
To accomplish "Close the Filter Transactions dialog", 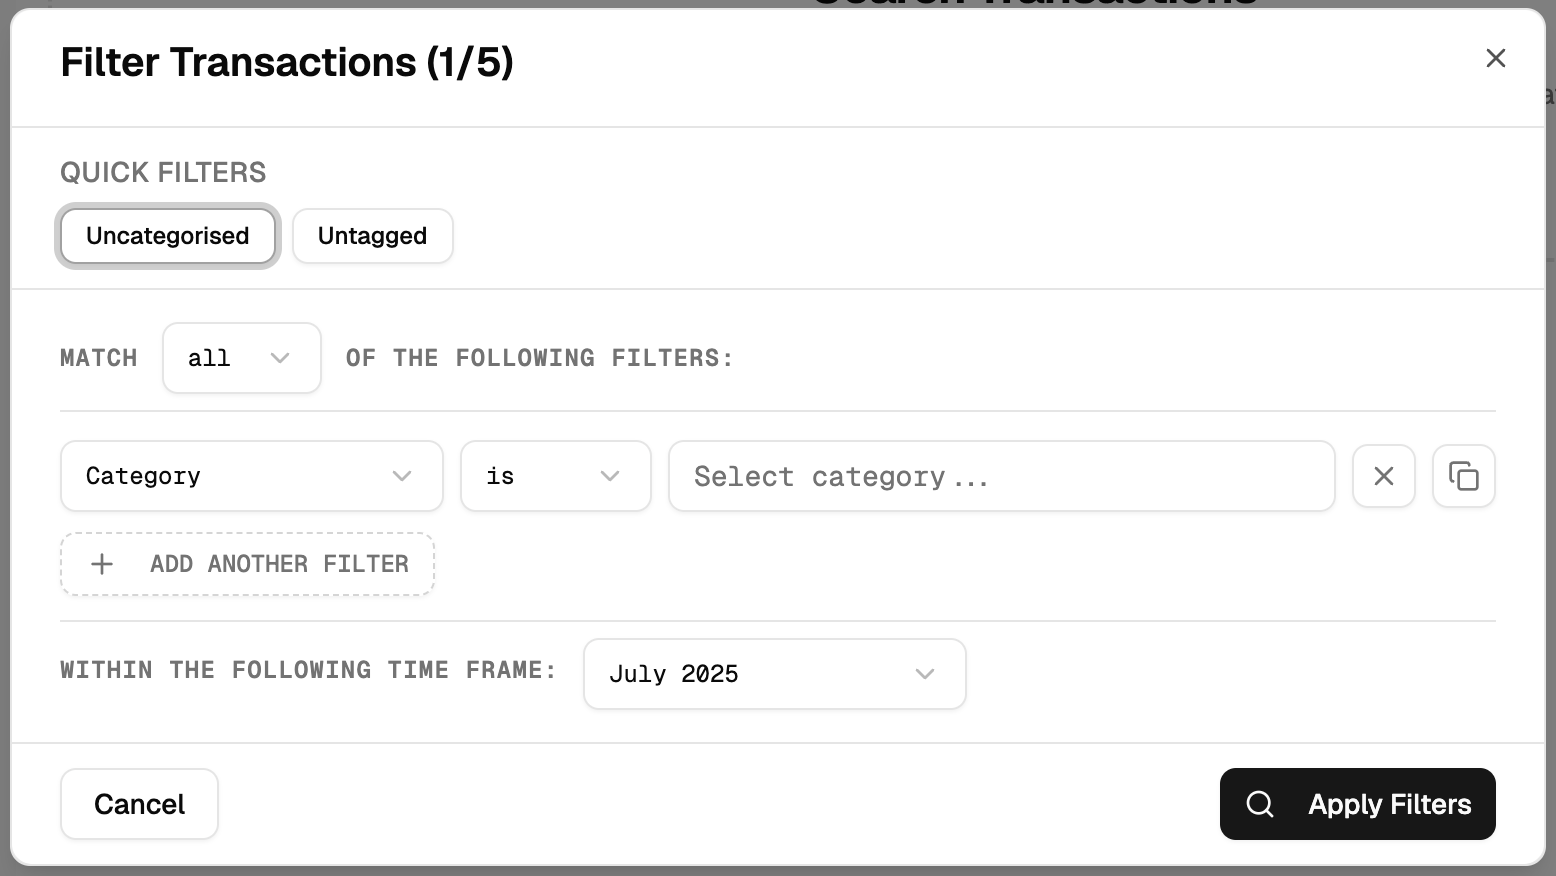I will pos(1495,58).
